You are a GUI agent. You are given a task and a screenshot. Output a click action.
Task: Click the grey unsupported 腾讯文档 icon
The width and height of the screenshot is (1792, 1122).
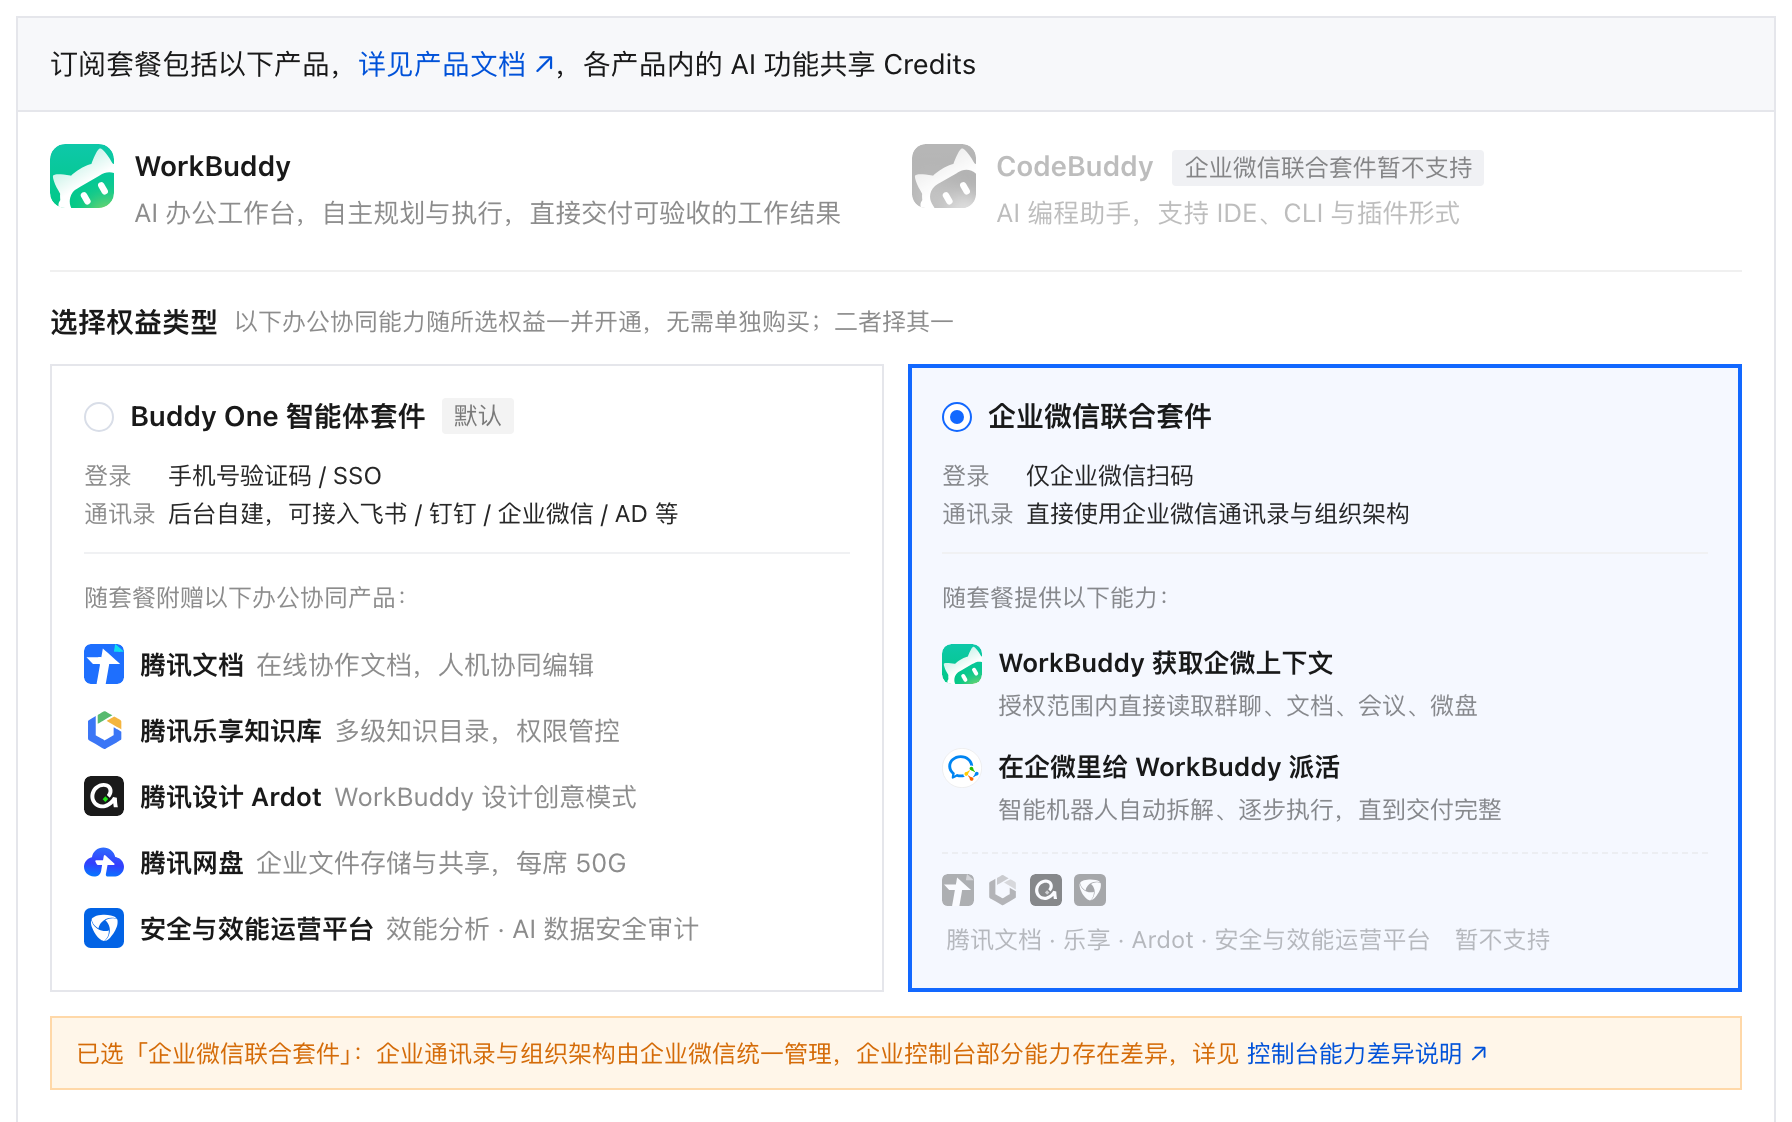coord(958,890)
